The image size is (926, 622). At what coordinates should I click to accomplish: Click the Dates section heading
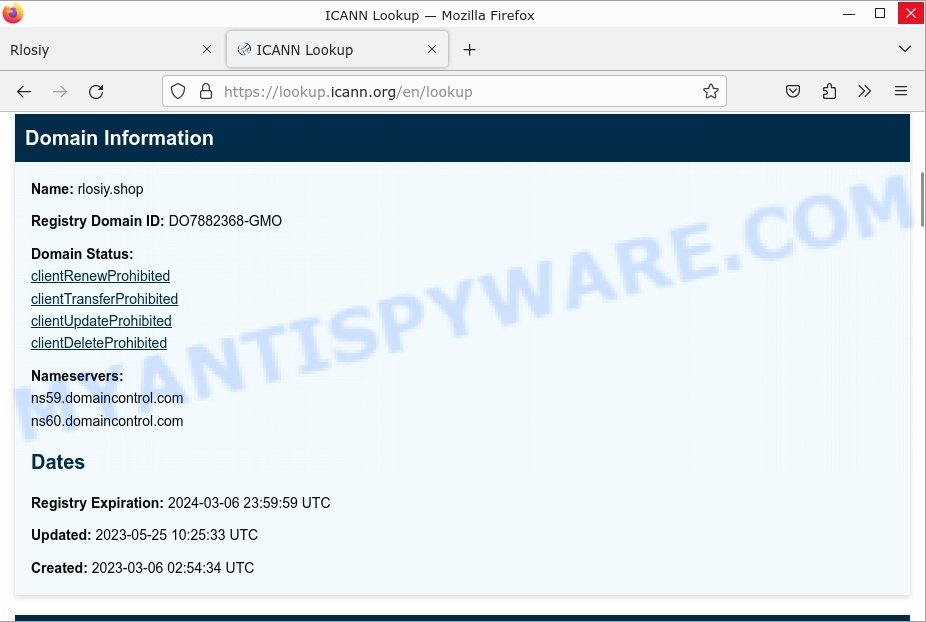click(58, 462)
